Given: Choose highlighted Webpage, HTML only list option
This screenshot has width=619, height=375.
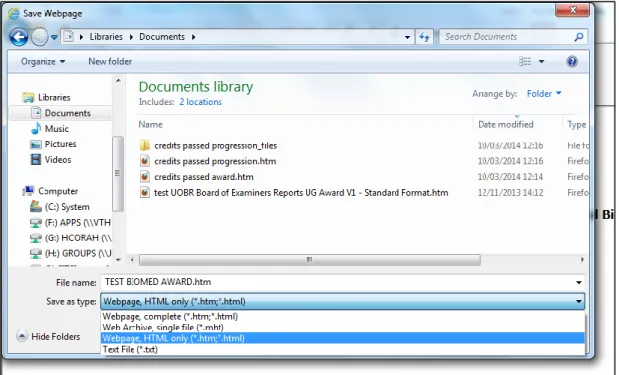Looking at the screenshot, I should coord(343,338).
